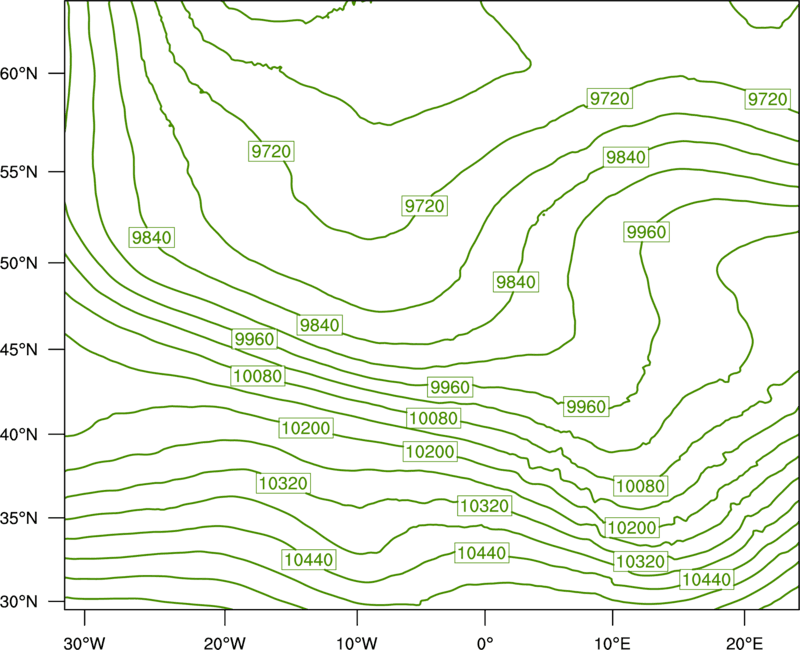Click the 30°N latitude axis label
800x650 pixels.
coord(19,602)
